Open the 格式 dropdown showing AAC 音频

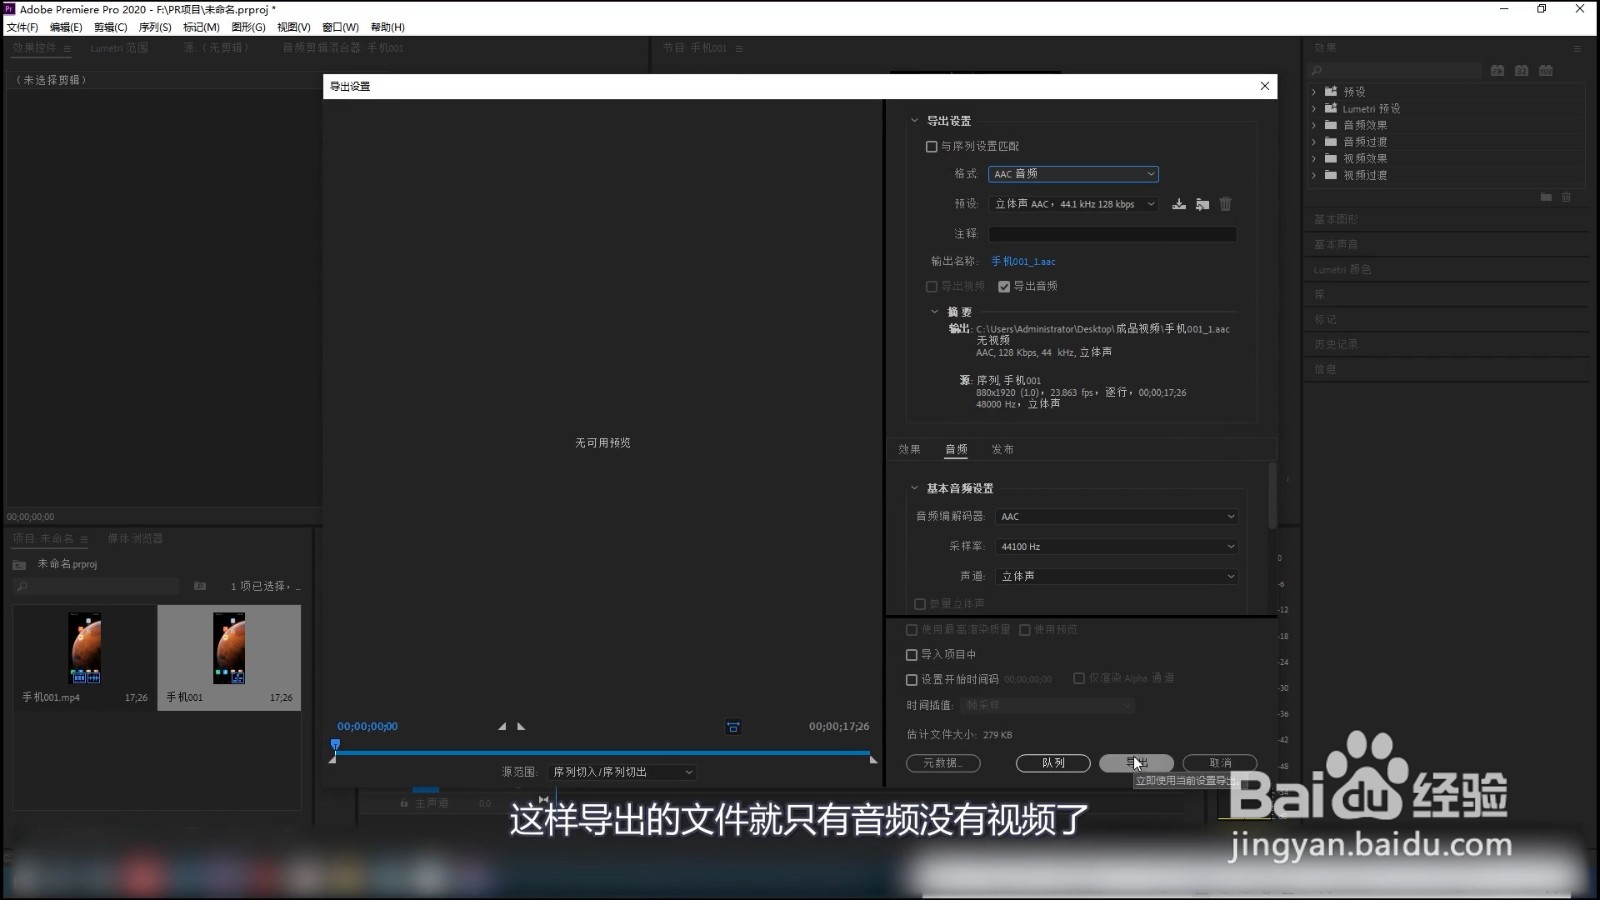[x=1072, y=174]
